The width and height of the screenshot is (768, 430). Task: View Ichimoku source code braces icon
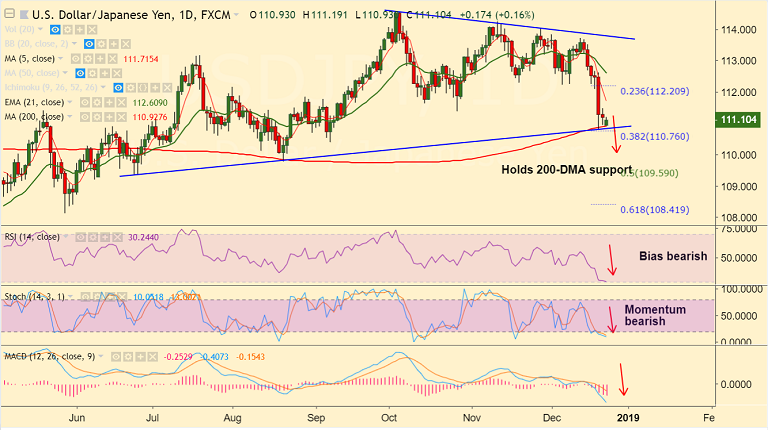click(143, 88)
